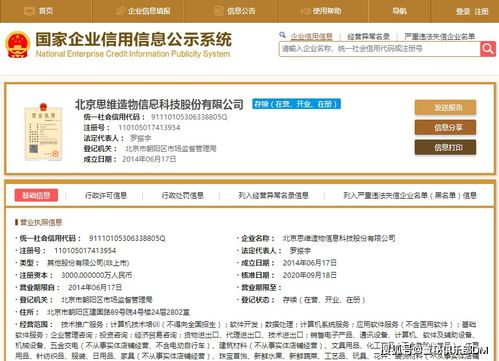The width and height of the screenshot is (499, 361).
Task: Select 经营异常名录 search category
Action: [x=368, y=36]
